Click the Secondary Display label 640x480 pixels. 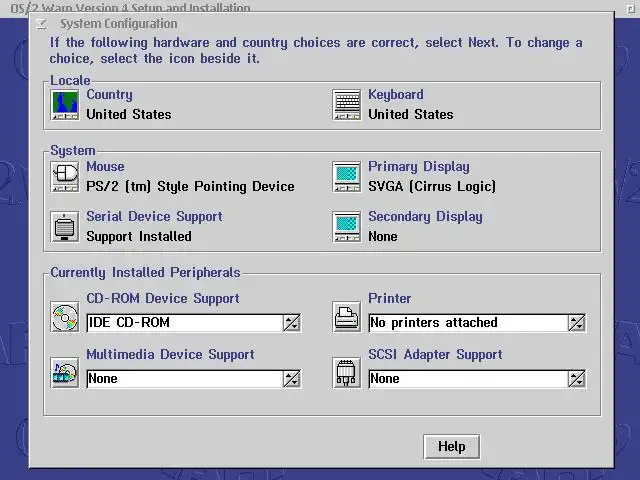pyautogui.click(x=425, y=217)
